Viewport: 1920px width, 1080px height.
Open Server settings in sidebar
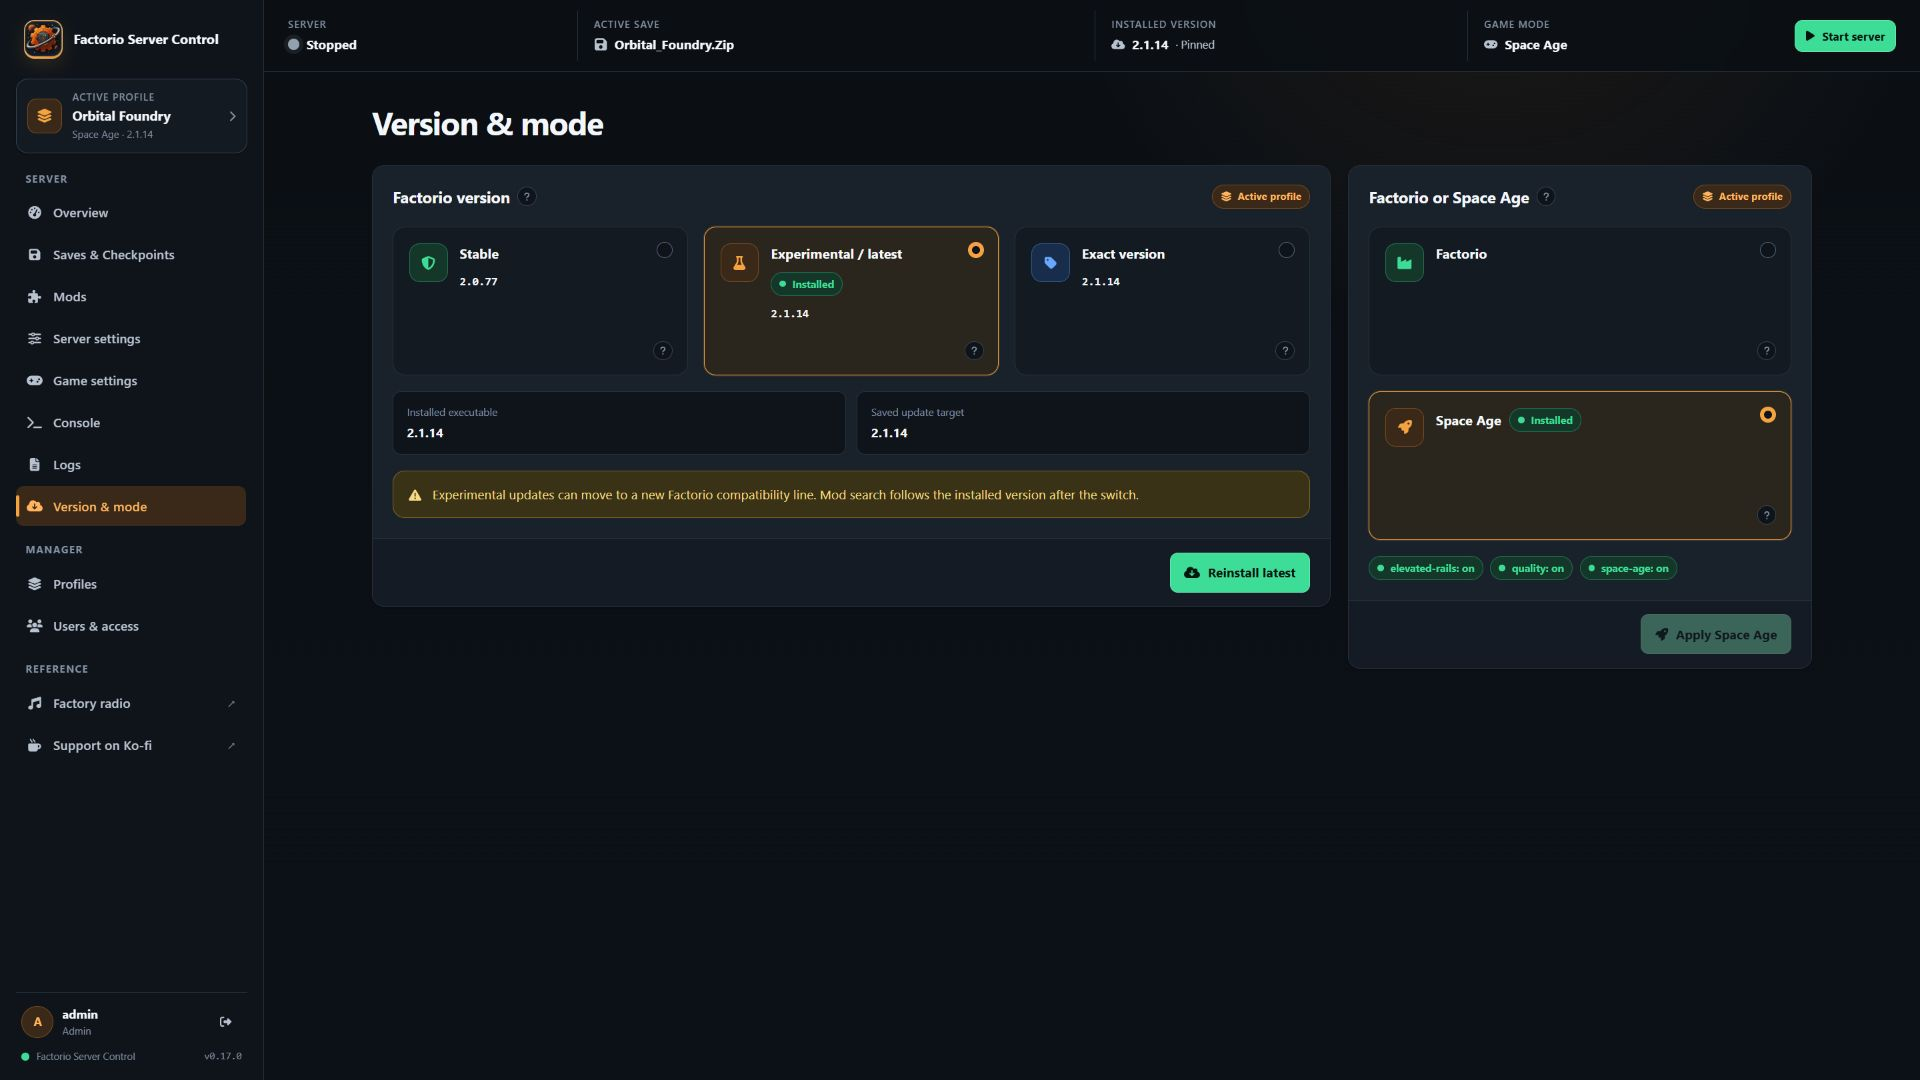pos(131,339)
